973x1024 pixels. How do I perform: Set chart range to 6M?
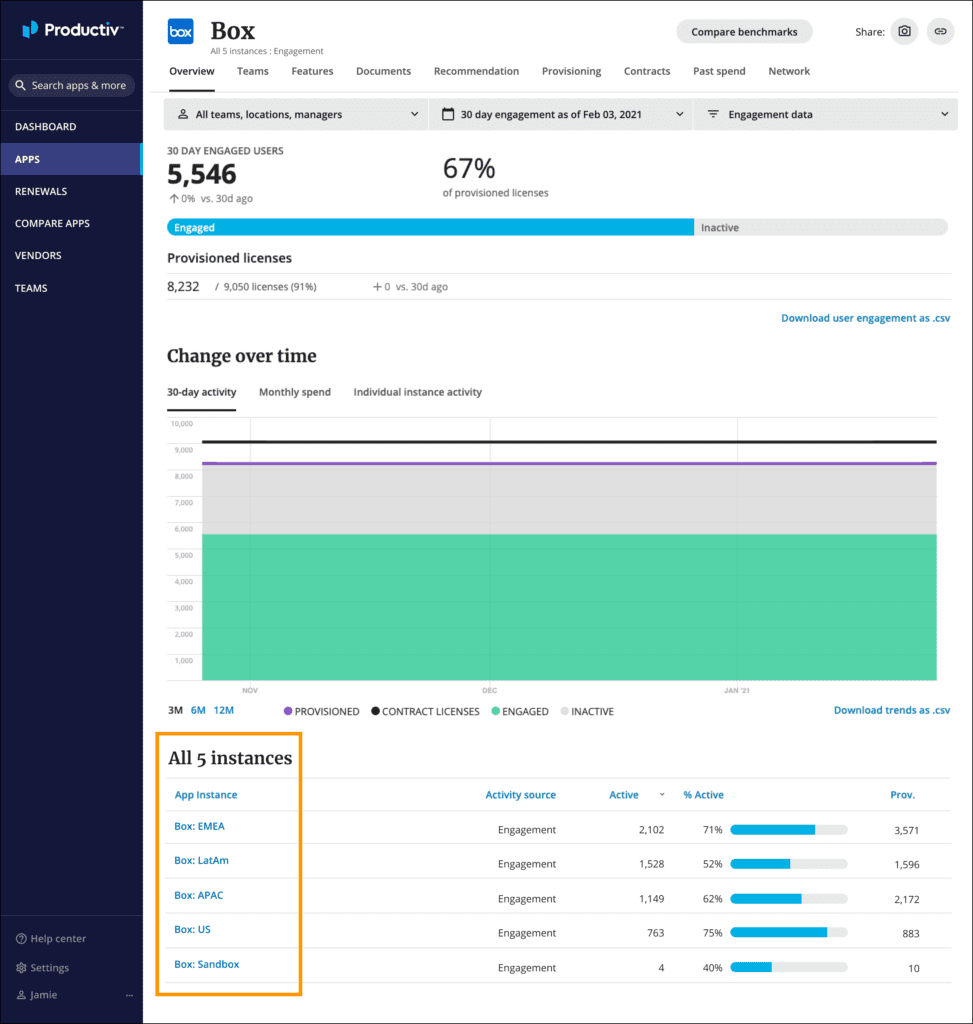(x=198, y=711)
